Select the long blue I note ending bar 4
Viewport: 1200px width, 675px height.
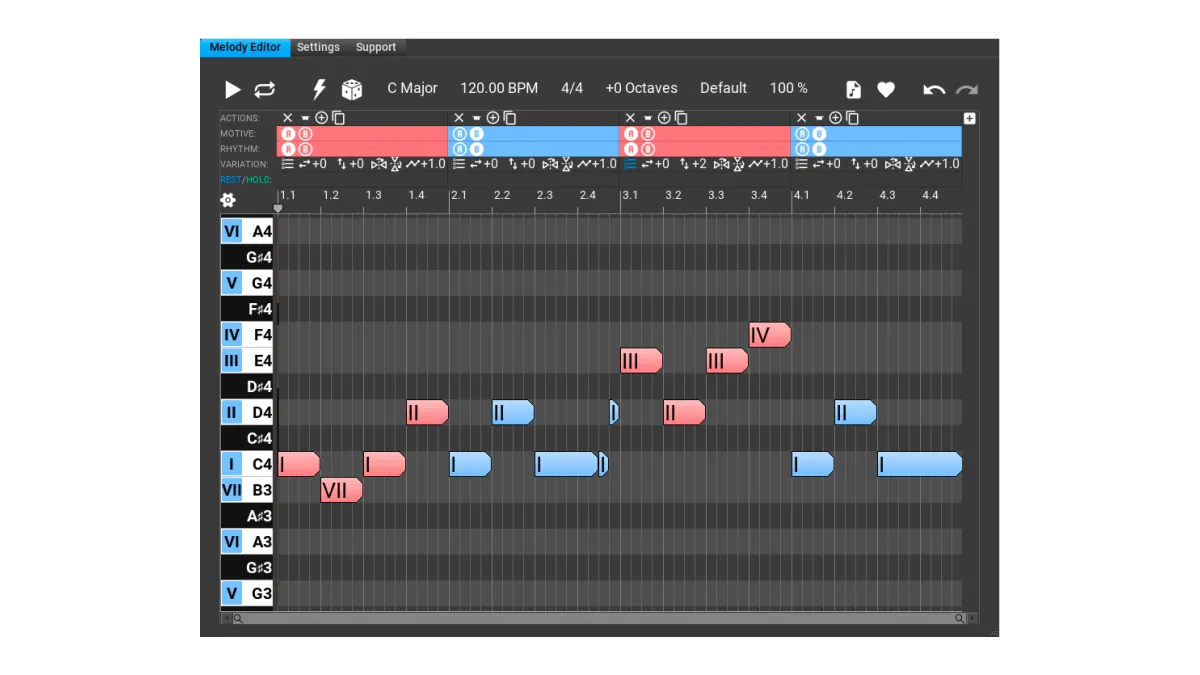click(x=920, y=464)
